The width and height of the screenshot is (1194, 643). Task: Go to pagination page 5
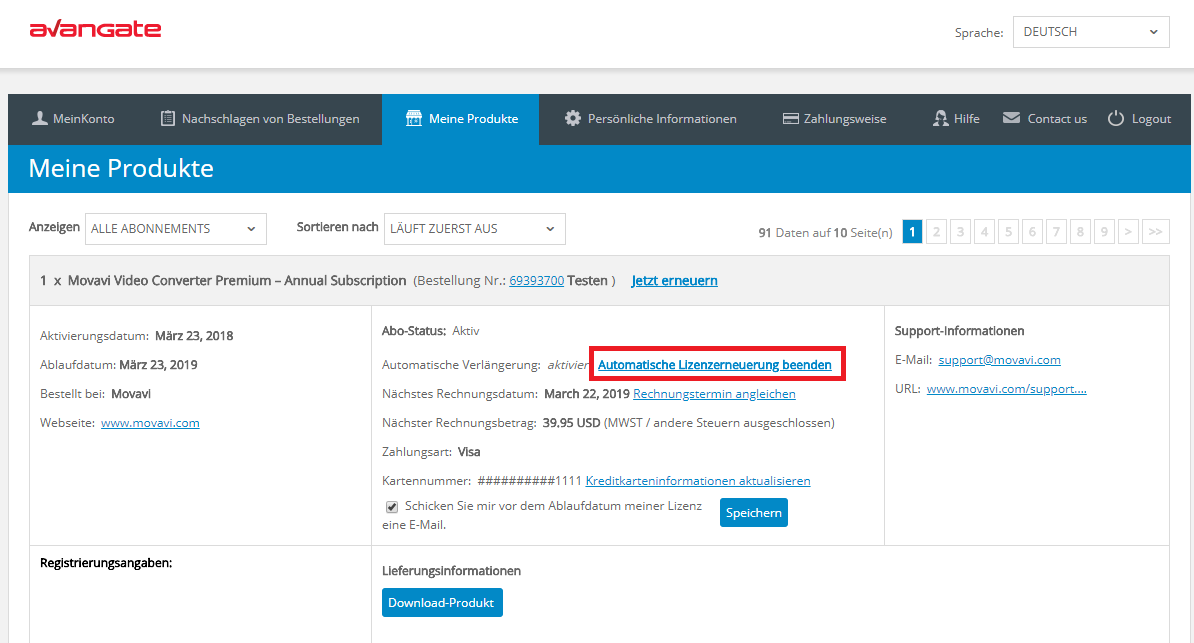coord(1008,232)
